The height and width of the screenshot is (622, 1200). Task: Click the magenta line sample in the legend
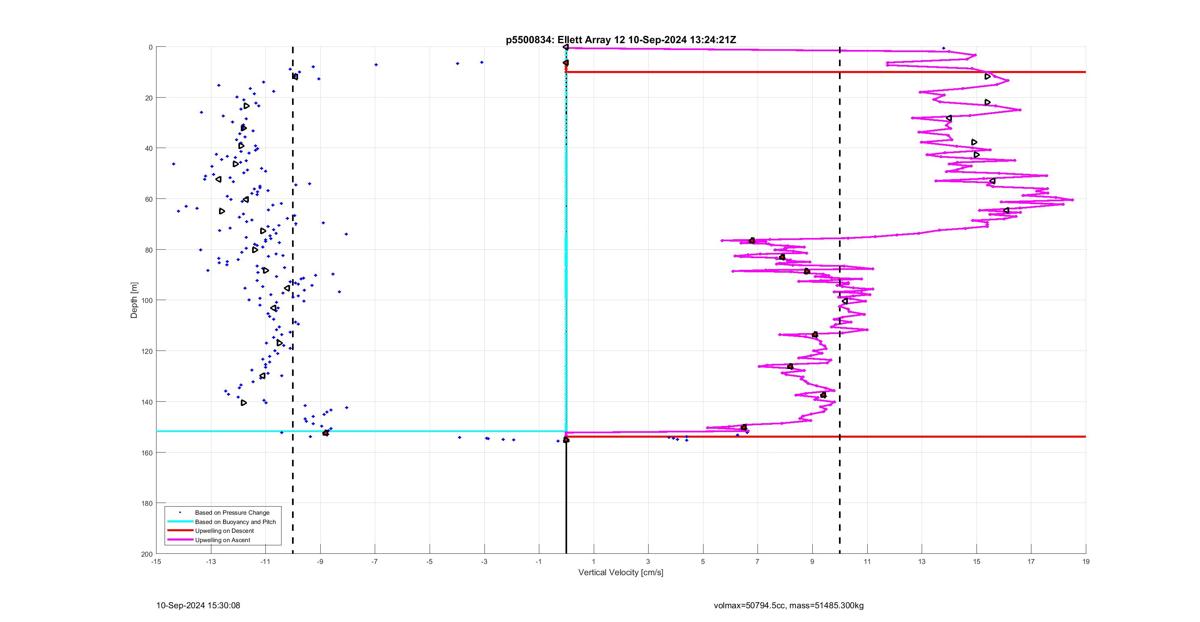pos(180,539)
